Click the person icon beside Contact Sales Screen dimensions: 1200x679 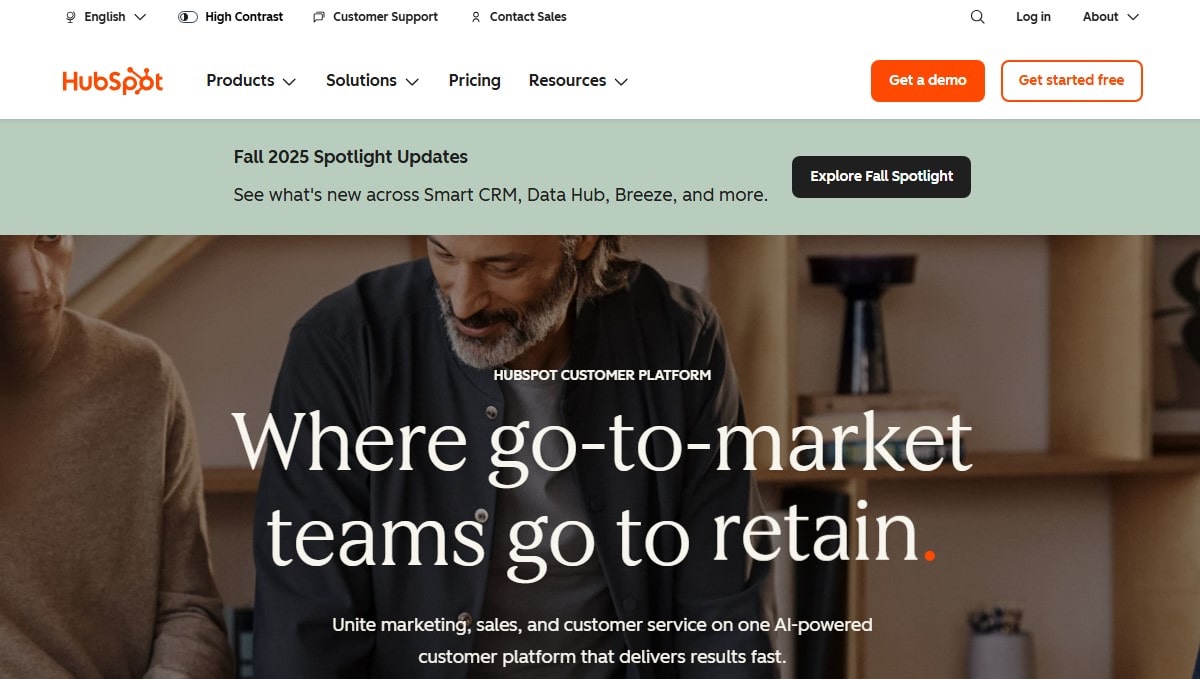[475, 17]
